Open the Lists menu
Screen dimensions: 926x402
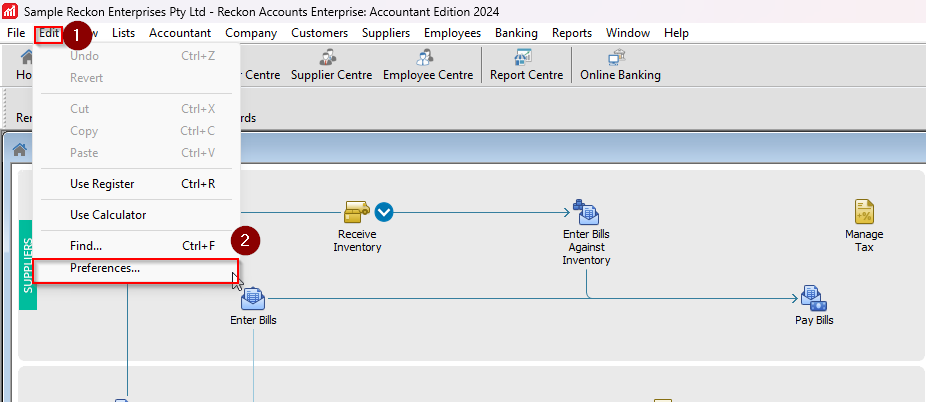pos(123,33)
